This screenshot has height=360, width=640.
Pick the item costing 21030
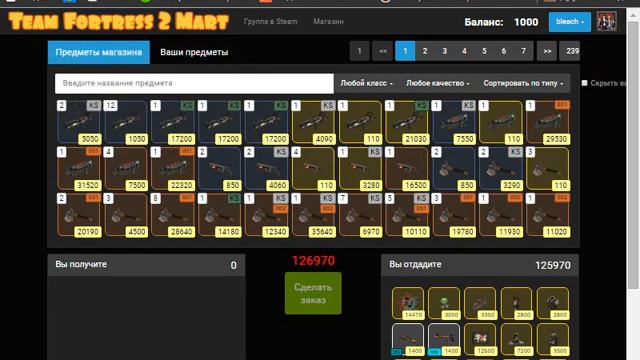coord(407,123)
